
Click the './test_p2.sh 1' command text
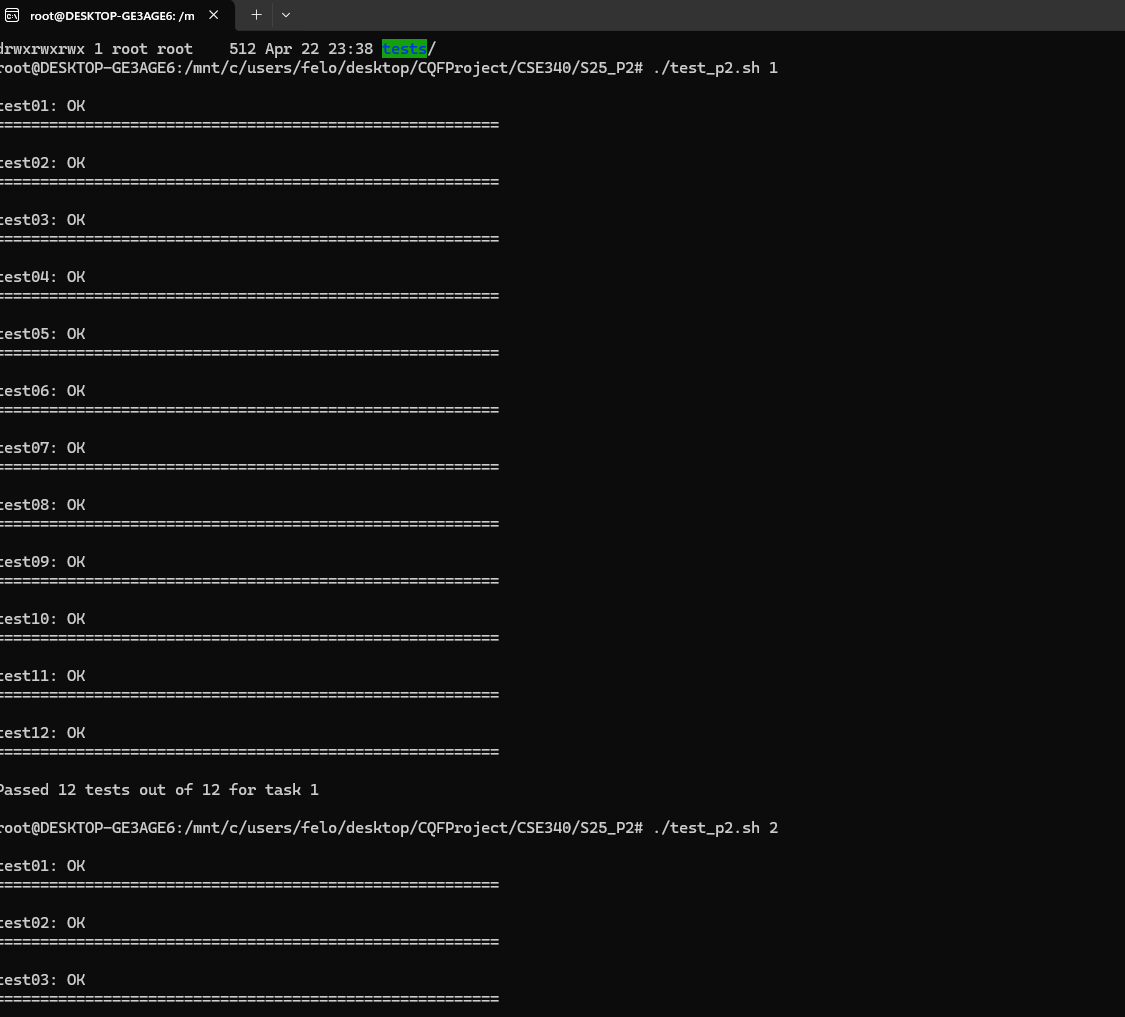(x=714, y=68)
